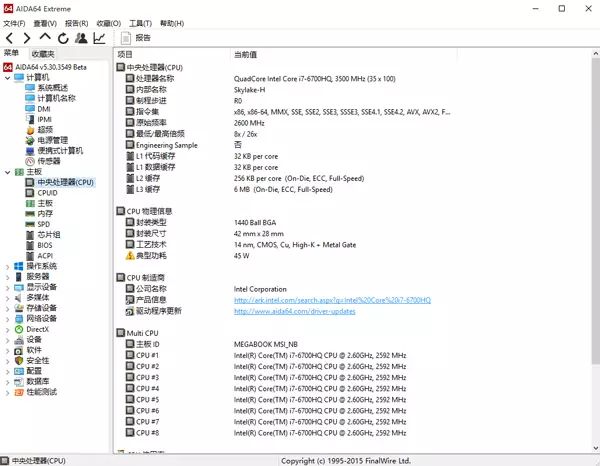Select the 设备 devices tree item
The width and height of the screenshot is (600, 466).
(28, 340)
